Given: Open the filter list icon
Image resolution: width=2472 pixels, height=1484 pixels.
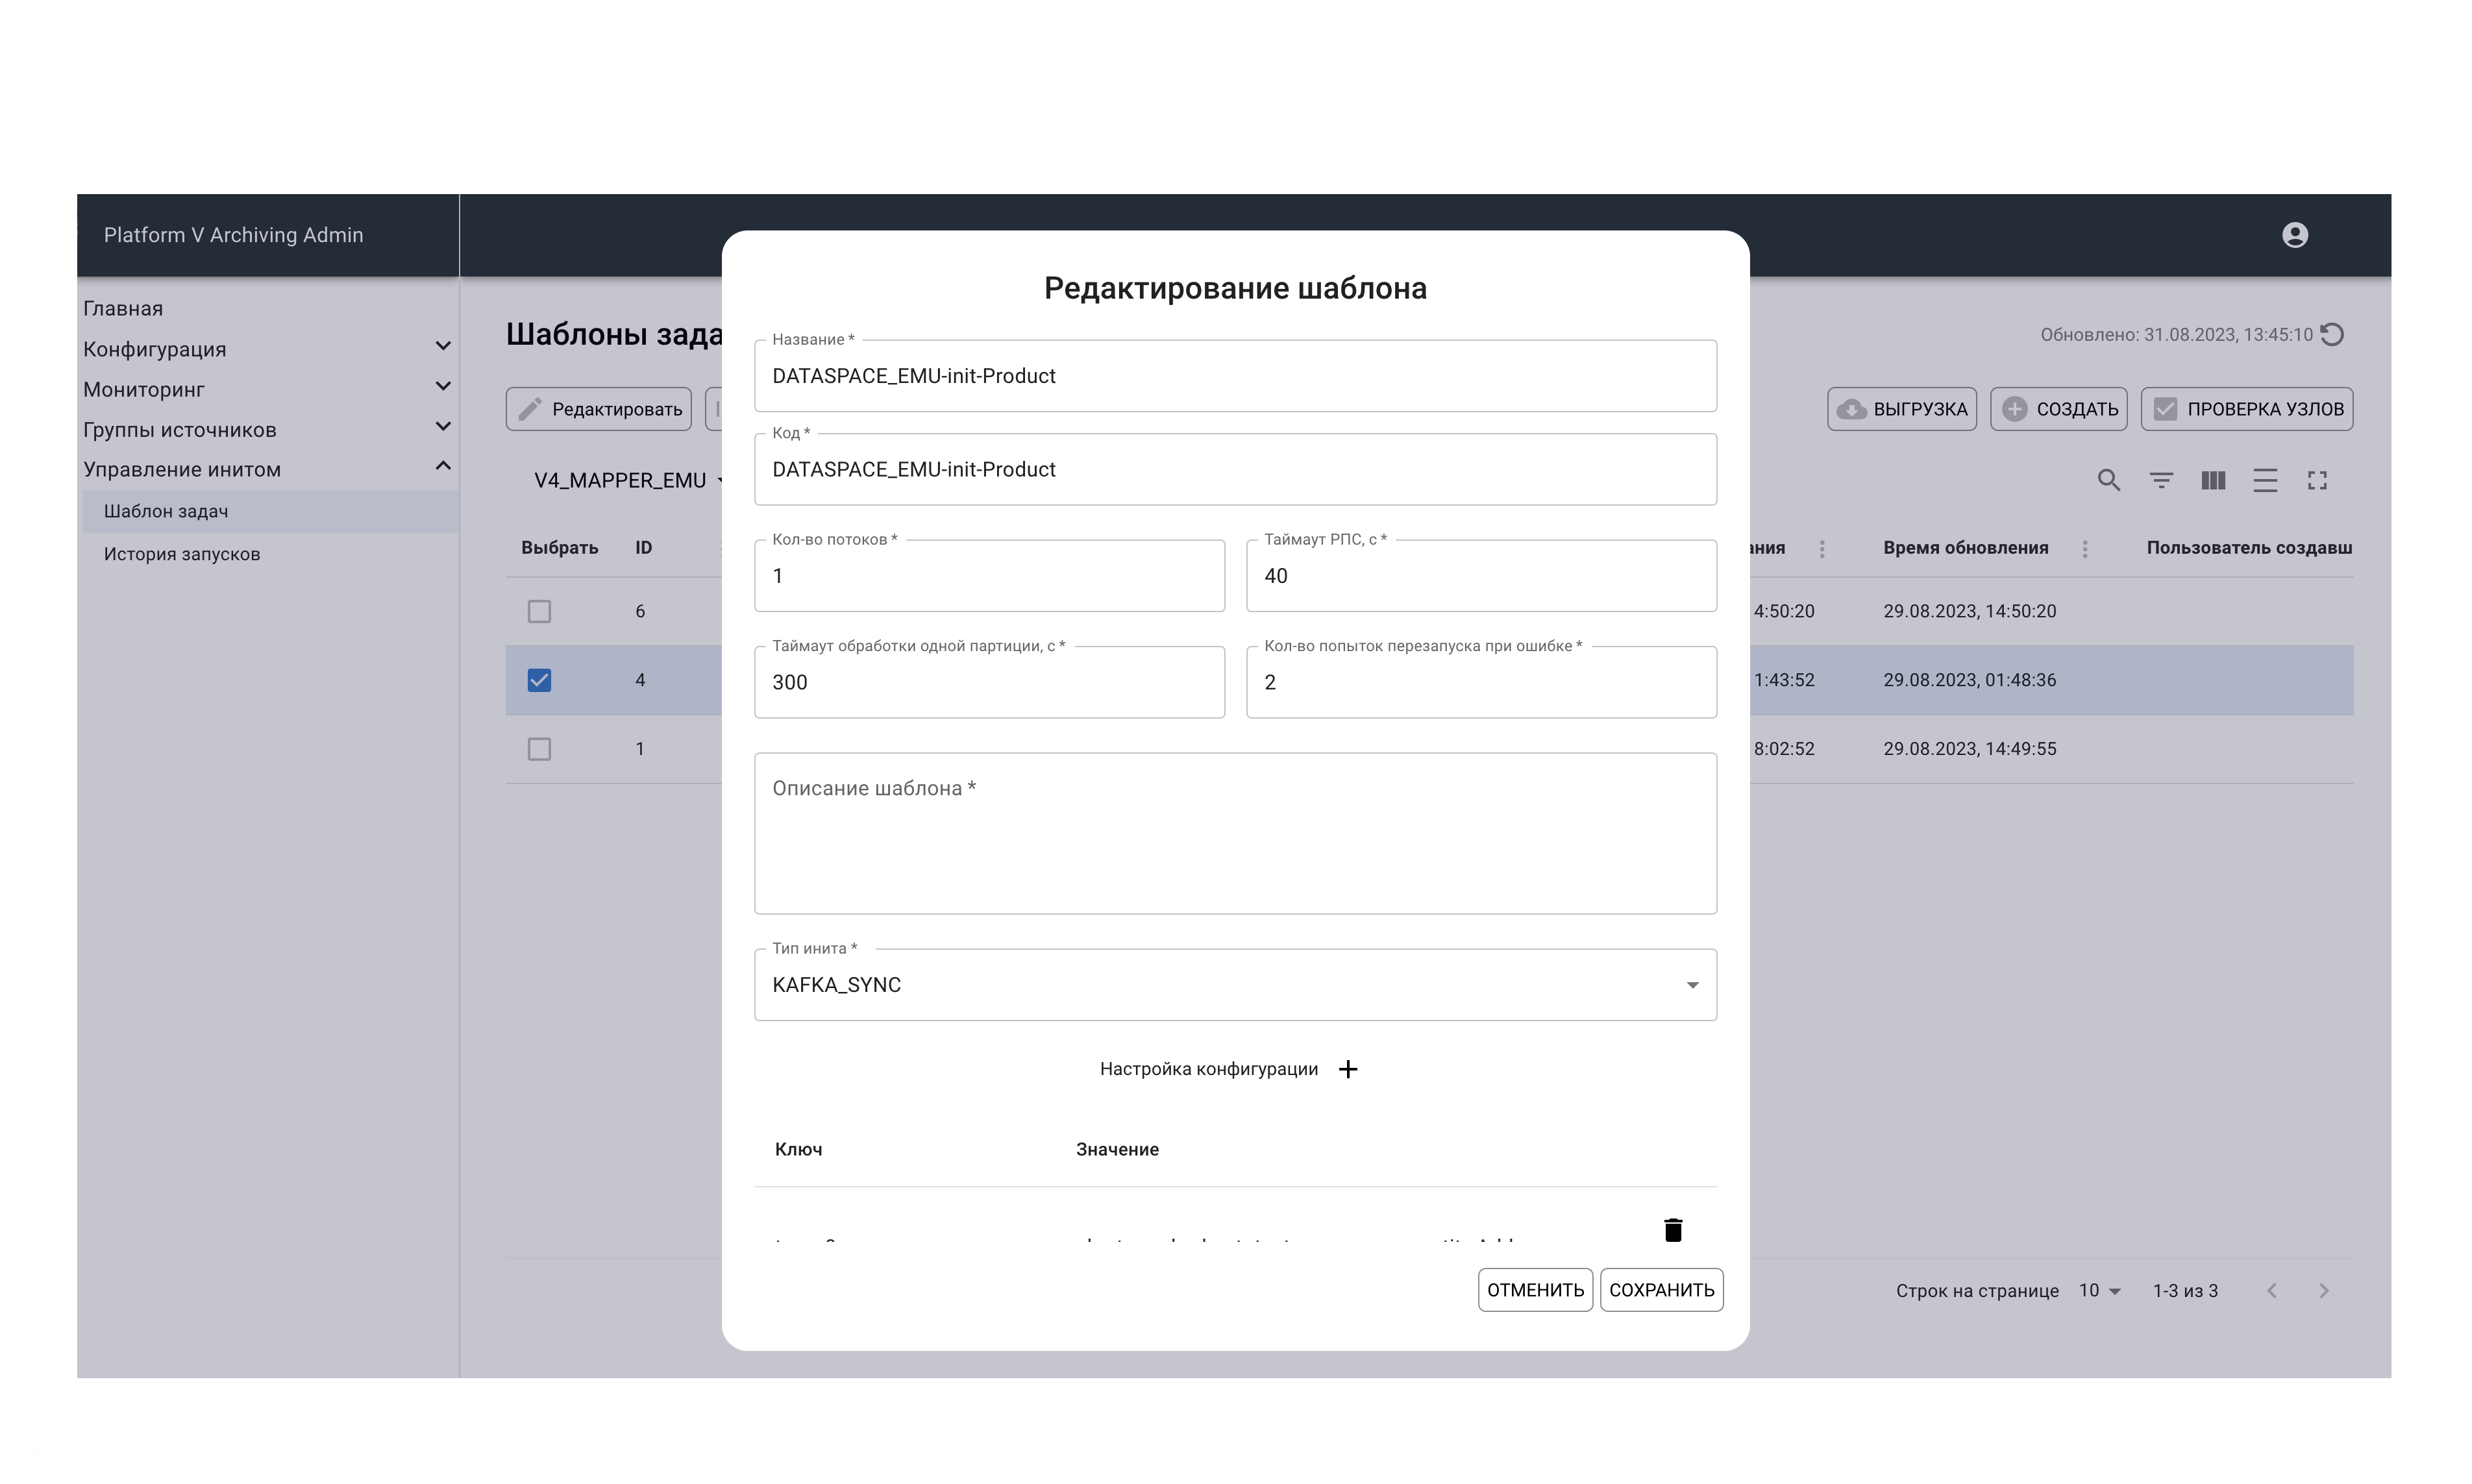Looking at the screenshot, I should click(x=2161, y=481).
